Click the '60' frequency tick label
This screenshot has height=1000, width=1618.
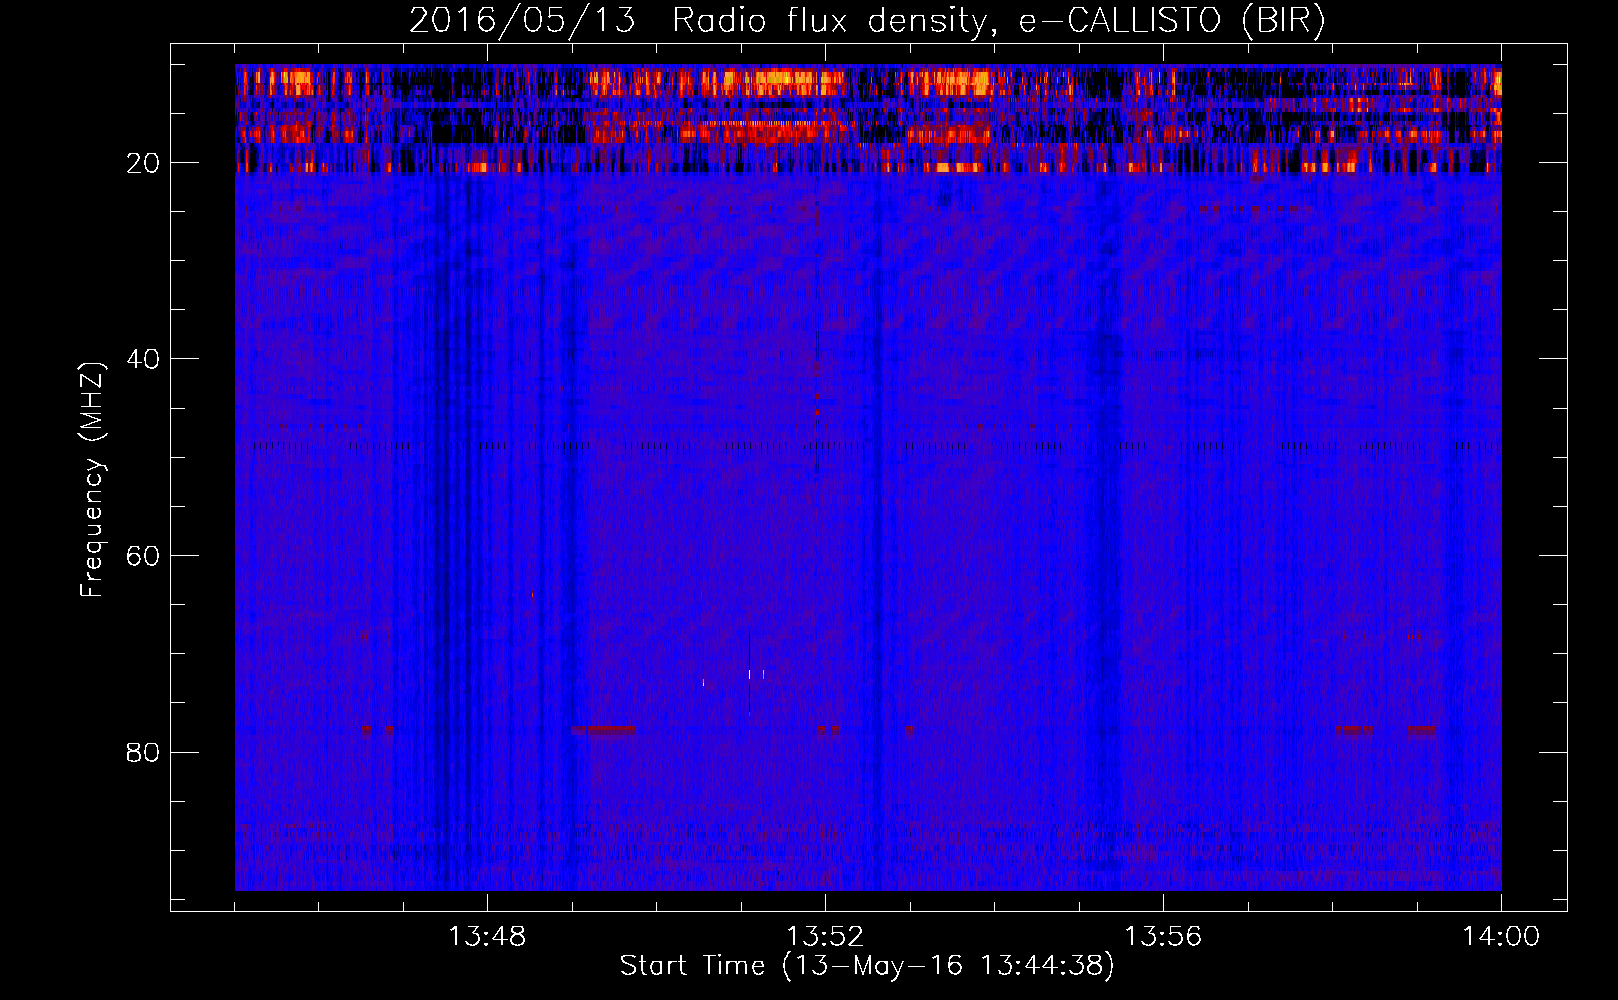point(143,556)
